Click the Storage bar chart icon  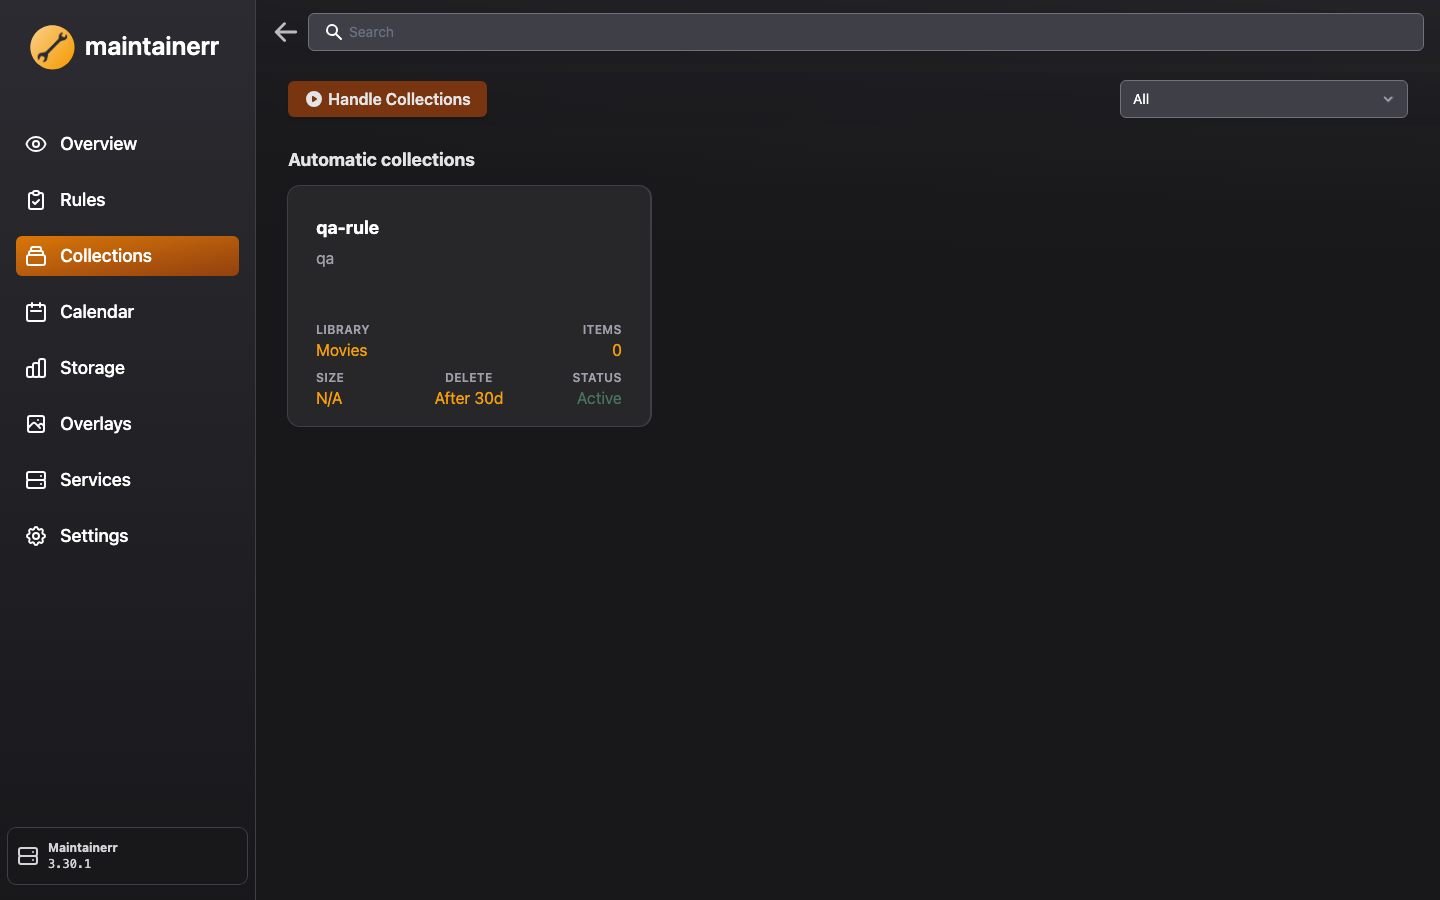coord(36,368)
